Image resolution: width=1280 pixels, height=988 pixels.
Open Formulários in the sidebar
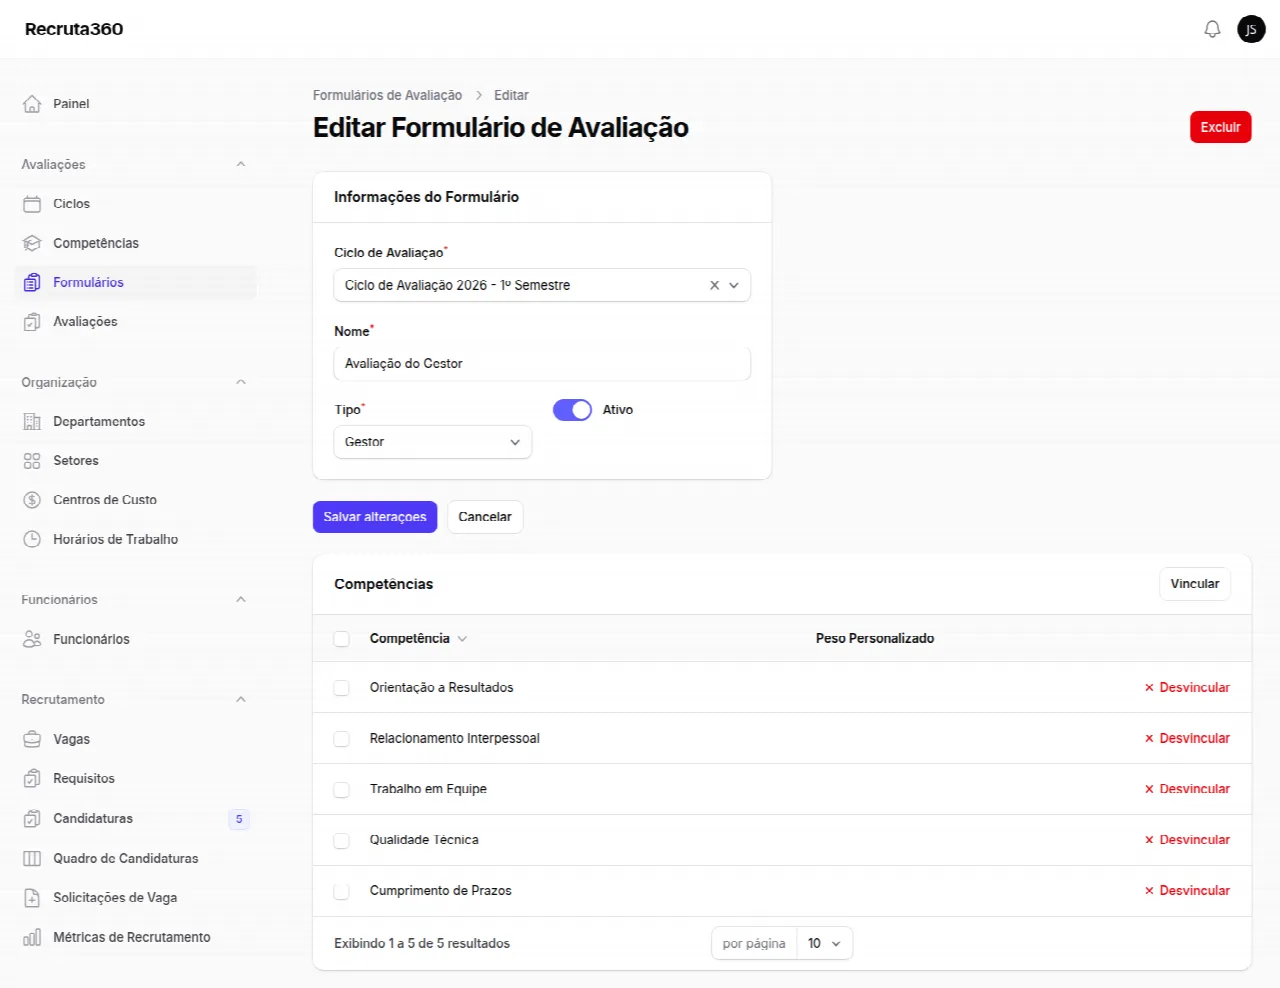[136, 283]
